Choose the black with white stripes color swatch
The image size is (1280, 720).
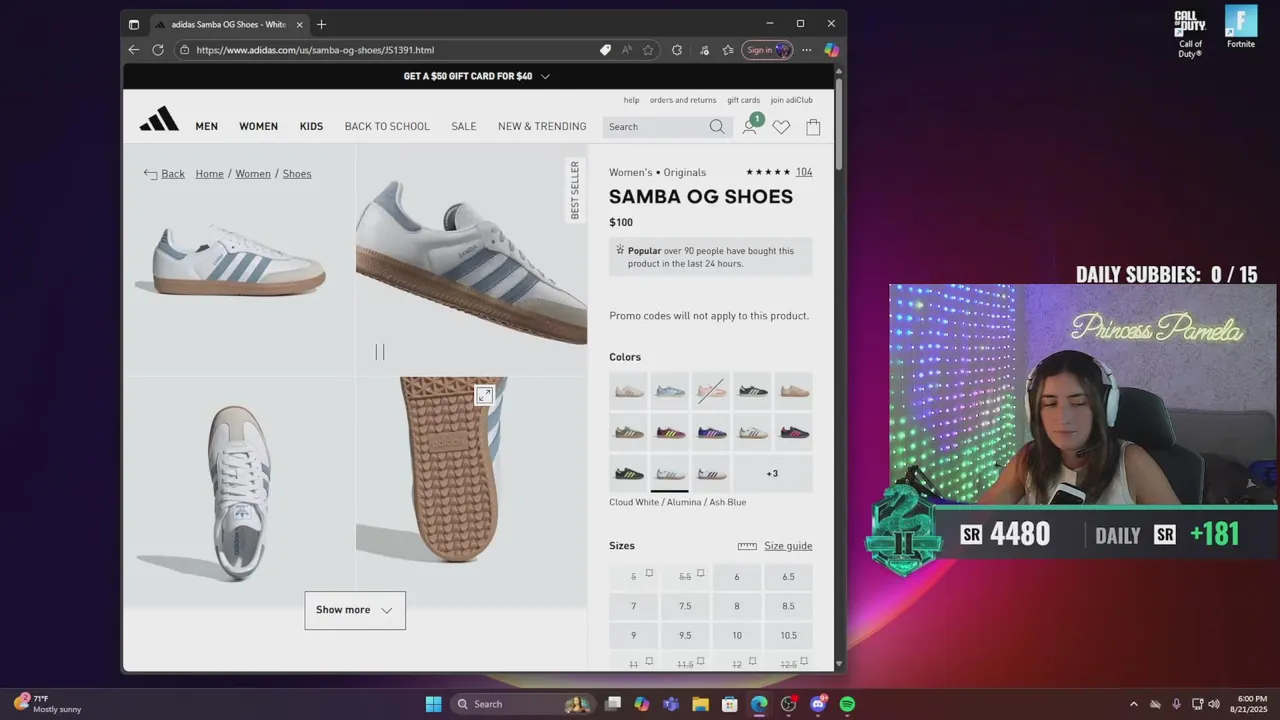coord(752,391)
